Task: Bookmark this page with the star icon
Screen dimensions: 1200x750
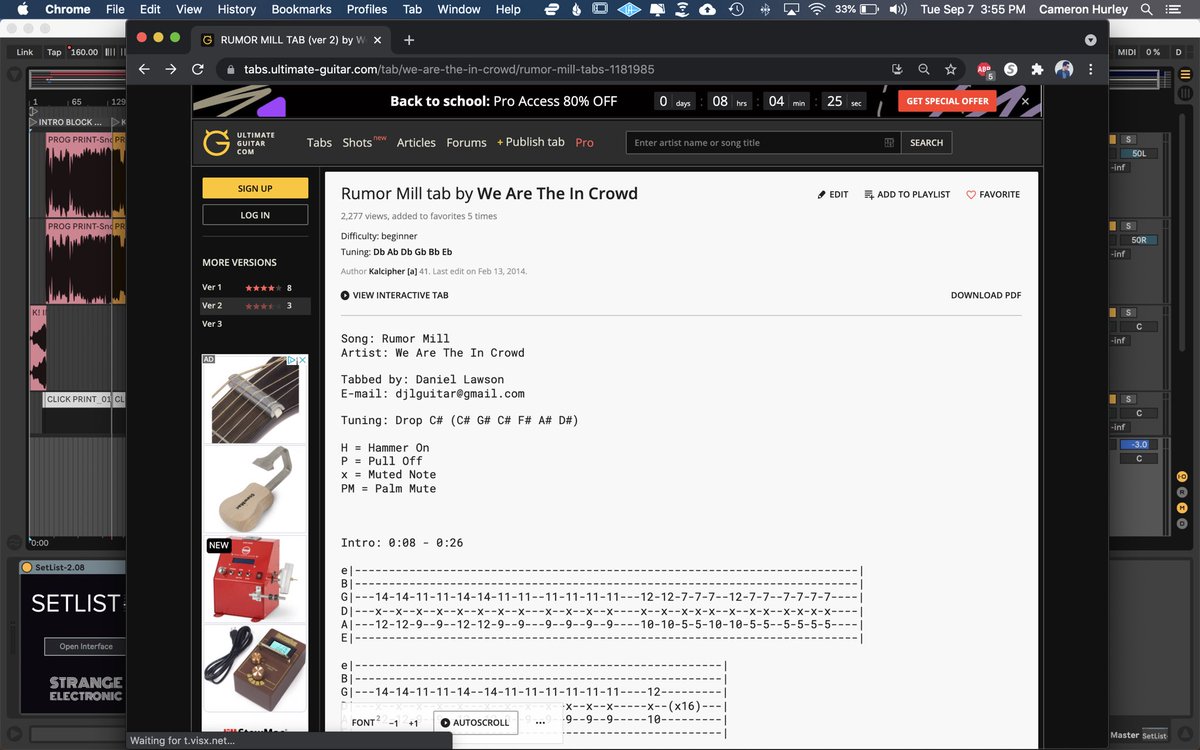Action: tap(951, 69)
